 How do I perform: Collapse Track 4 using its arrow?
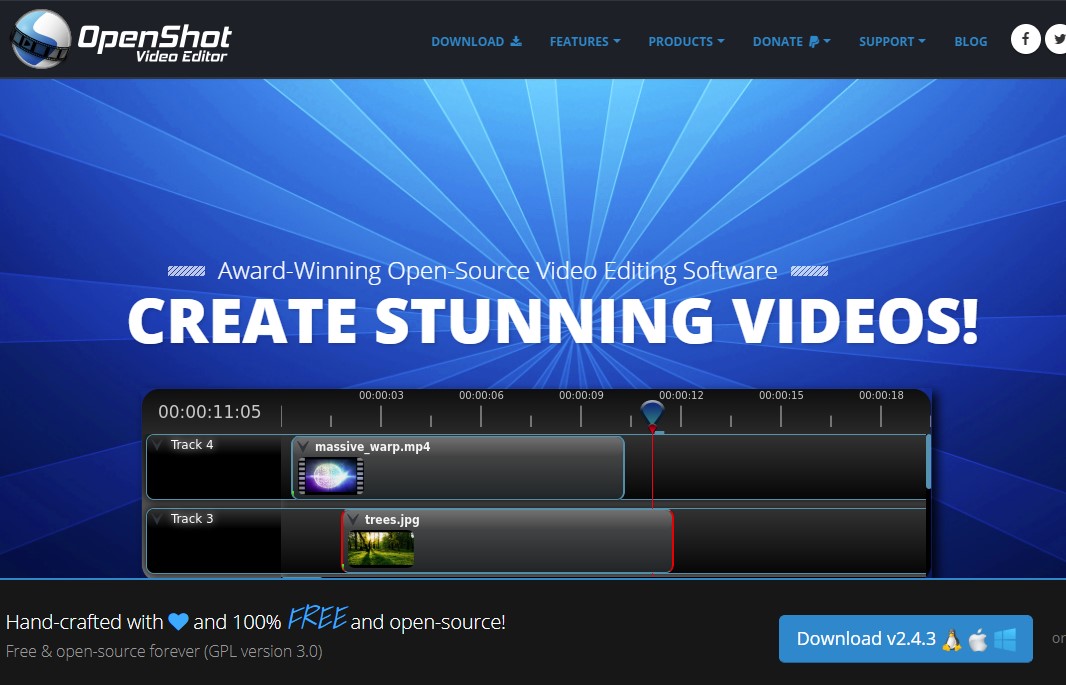(x=158, y=445)
